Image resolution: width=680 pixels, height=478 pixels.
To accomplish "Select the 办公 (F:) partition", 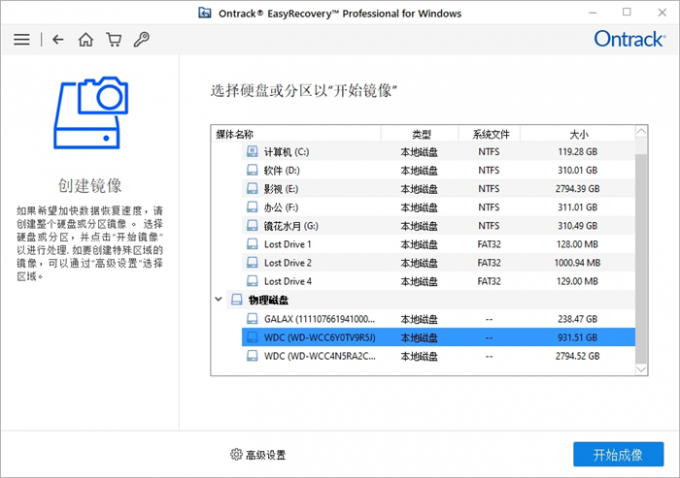I will tap(438, 207).
